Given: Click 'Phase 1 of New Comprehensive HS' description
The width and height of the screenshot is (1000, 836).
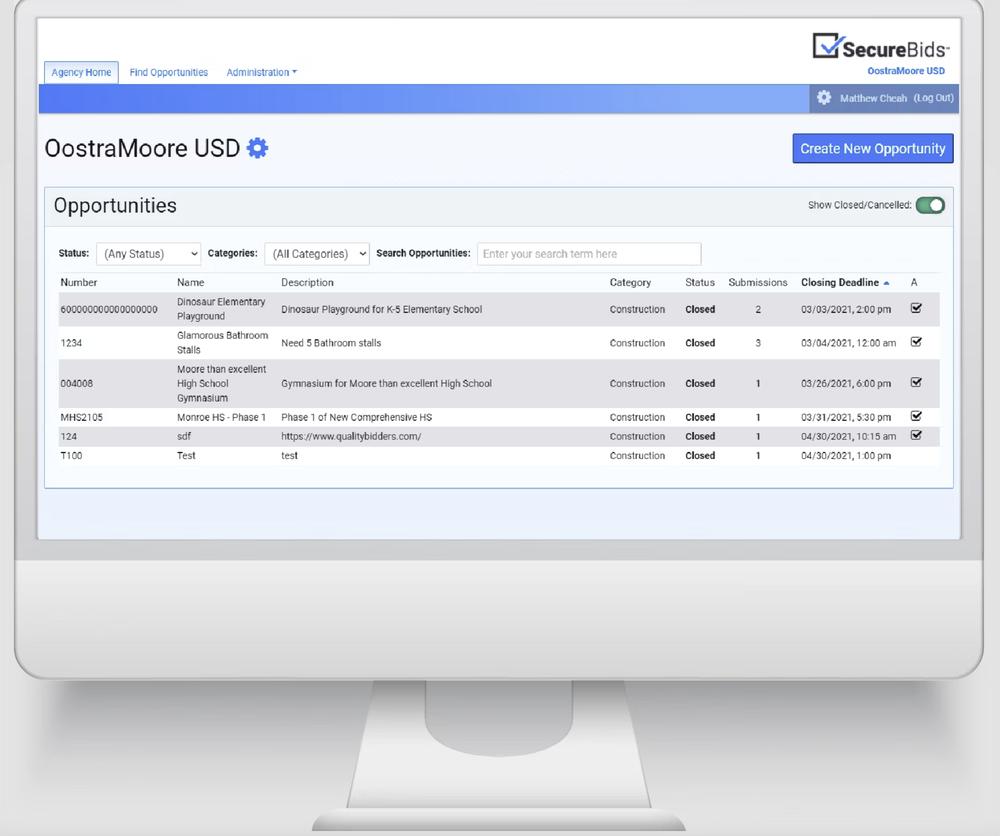Looking at the screenshot, I should coord(357,417).
